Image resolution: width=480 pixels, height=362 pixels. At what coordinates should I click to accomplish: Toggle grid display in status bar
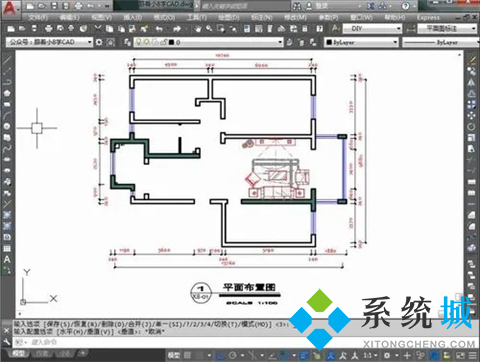point(188,355)
